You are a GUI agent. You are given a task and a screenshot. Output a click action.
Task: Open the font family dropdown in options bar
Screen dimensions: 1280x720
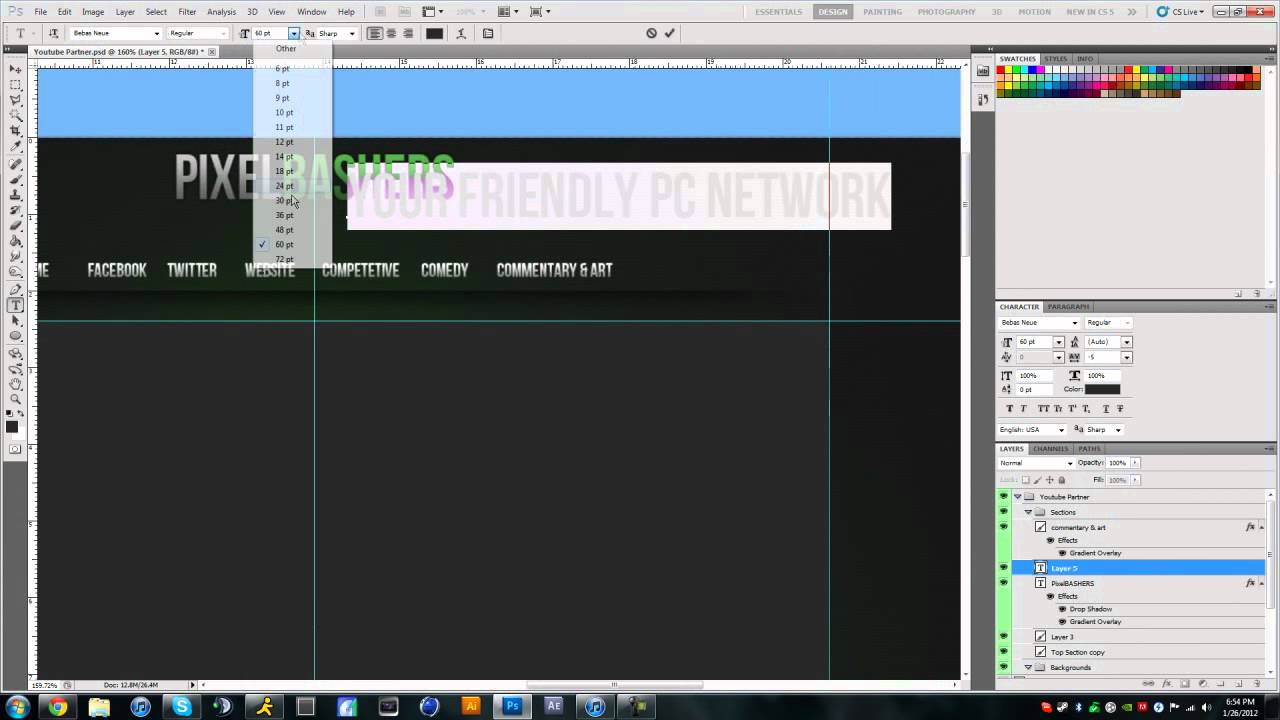156,33
